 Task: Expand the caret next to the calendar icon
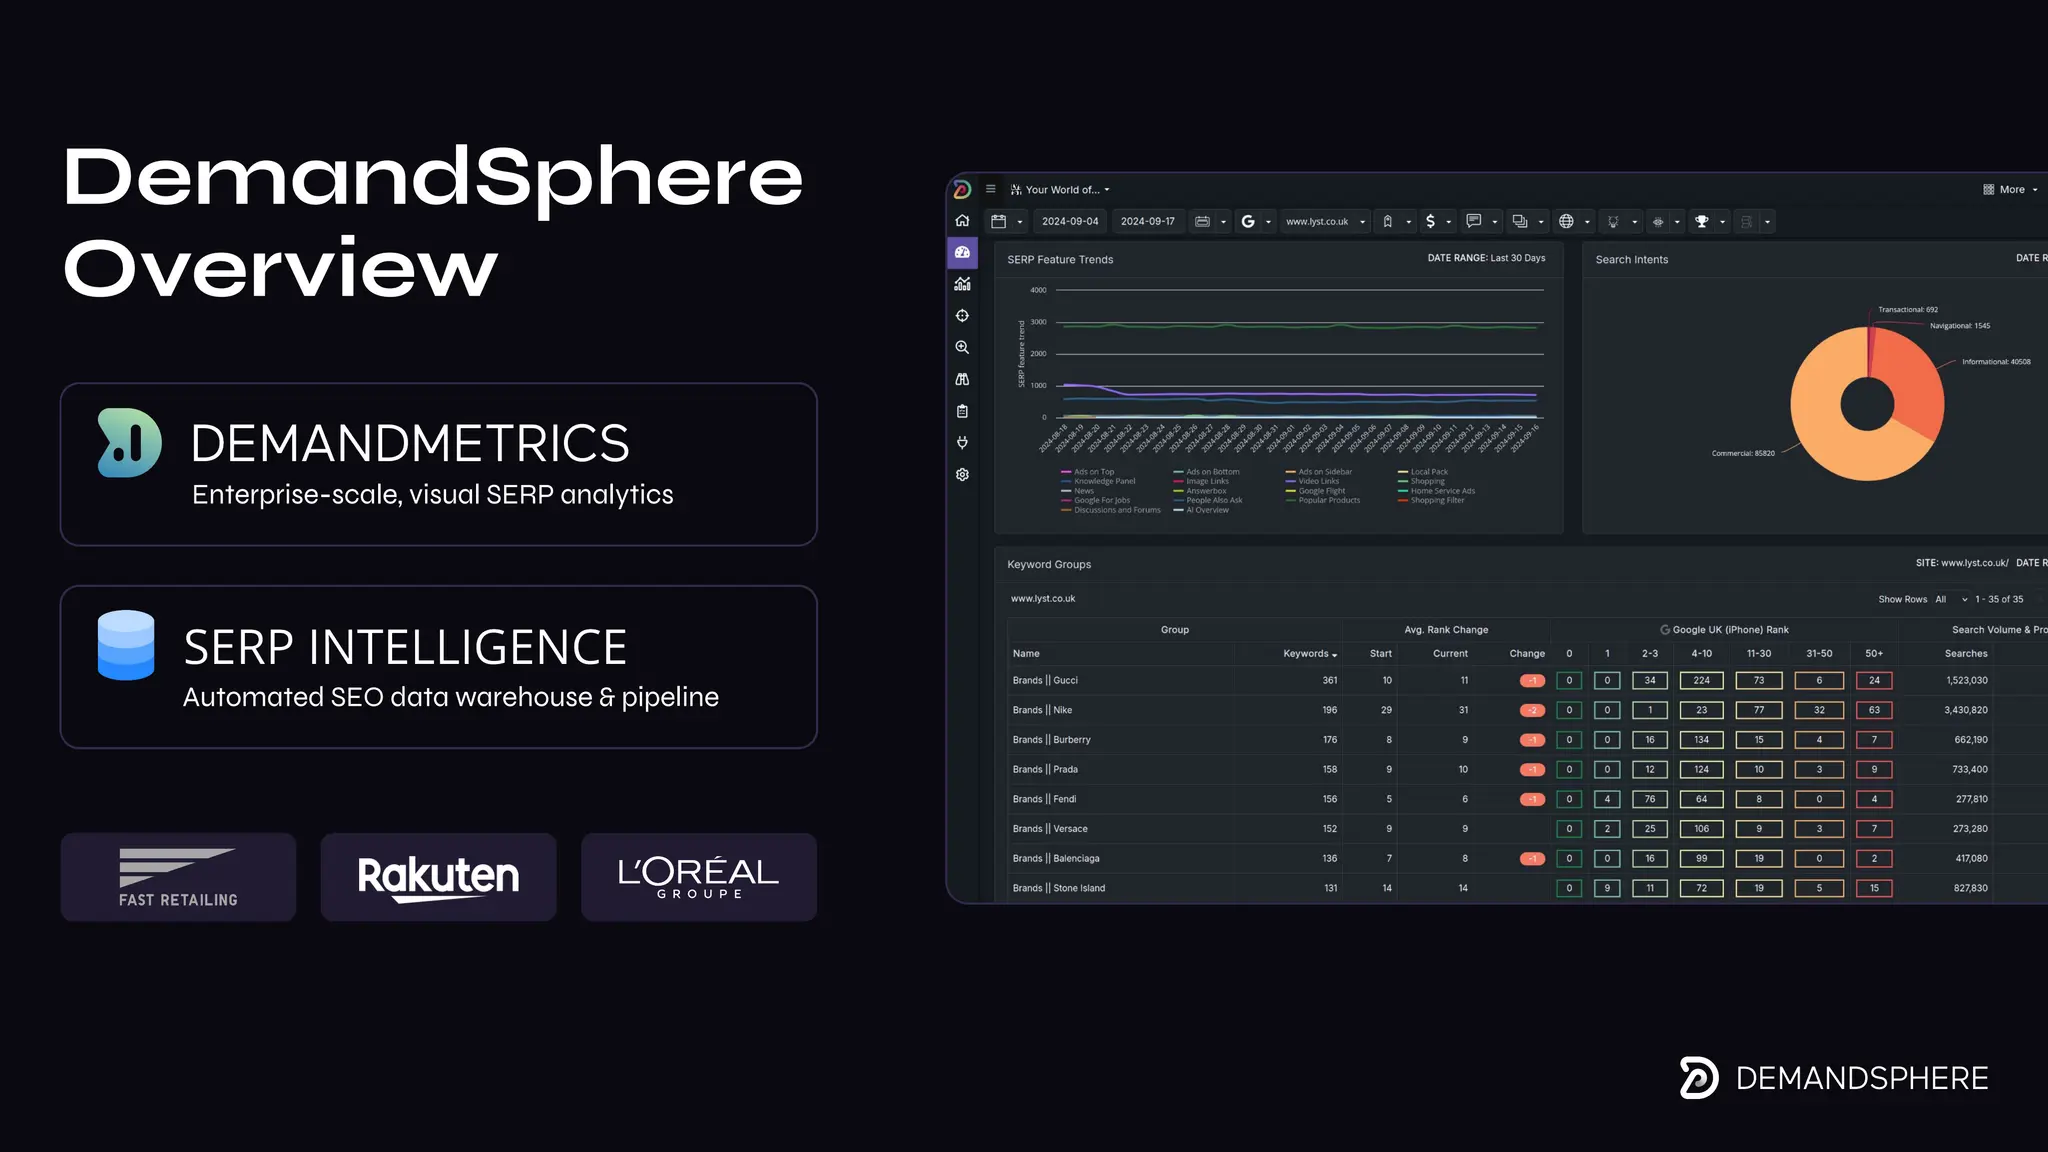1020,223
